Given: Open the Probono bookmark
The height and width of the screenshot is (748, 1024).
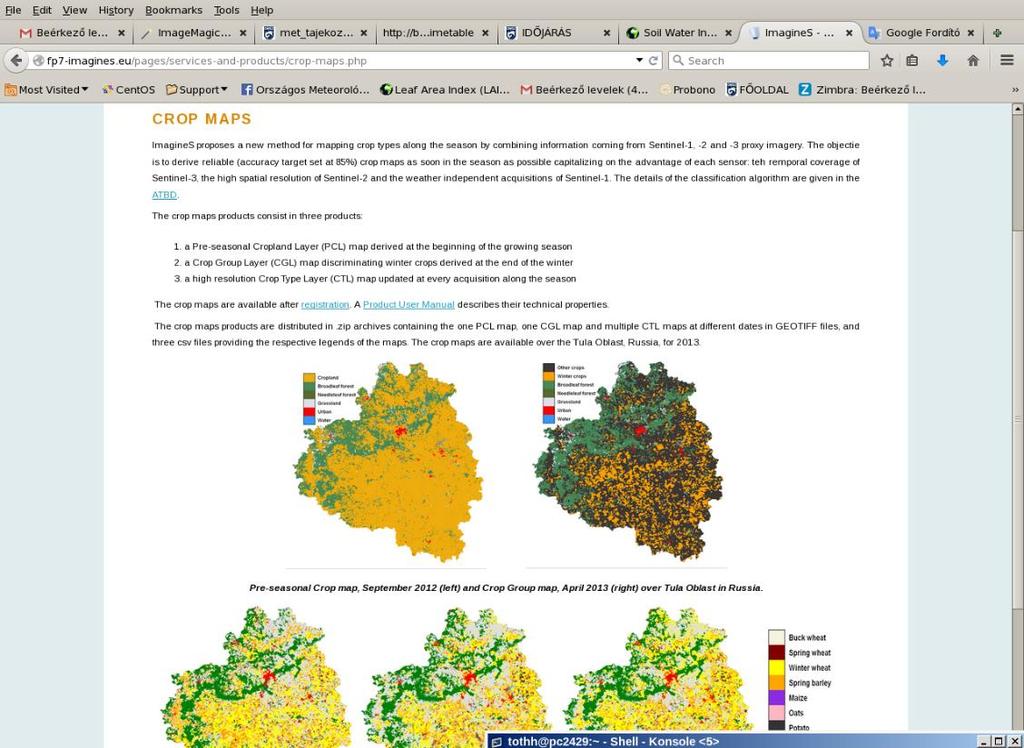Looking at the screenshot, I should coord(687,89).
